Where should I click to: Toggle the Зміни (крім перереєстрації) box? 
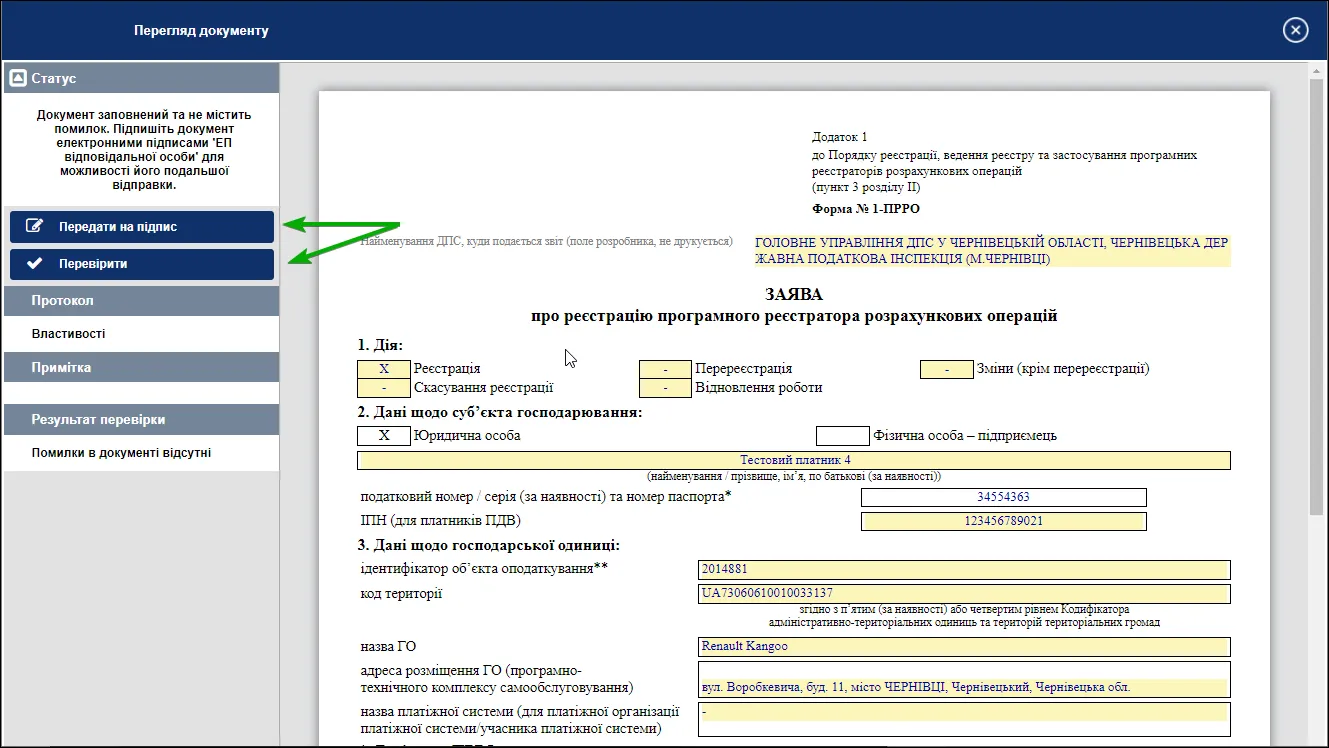(x=946, y=369)
